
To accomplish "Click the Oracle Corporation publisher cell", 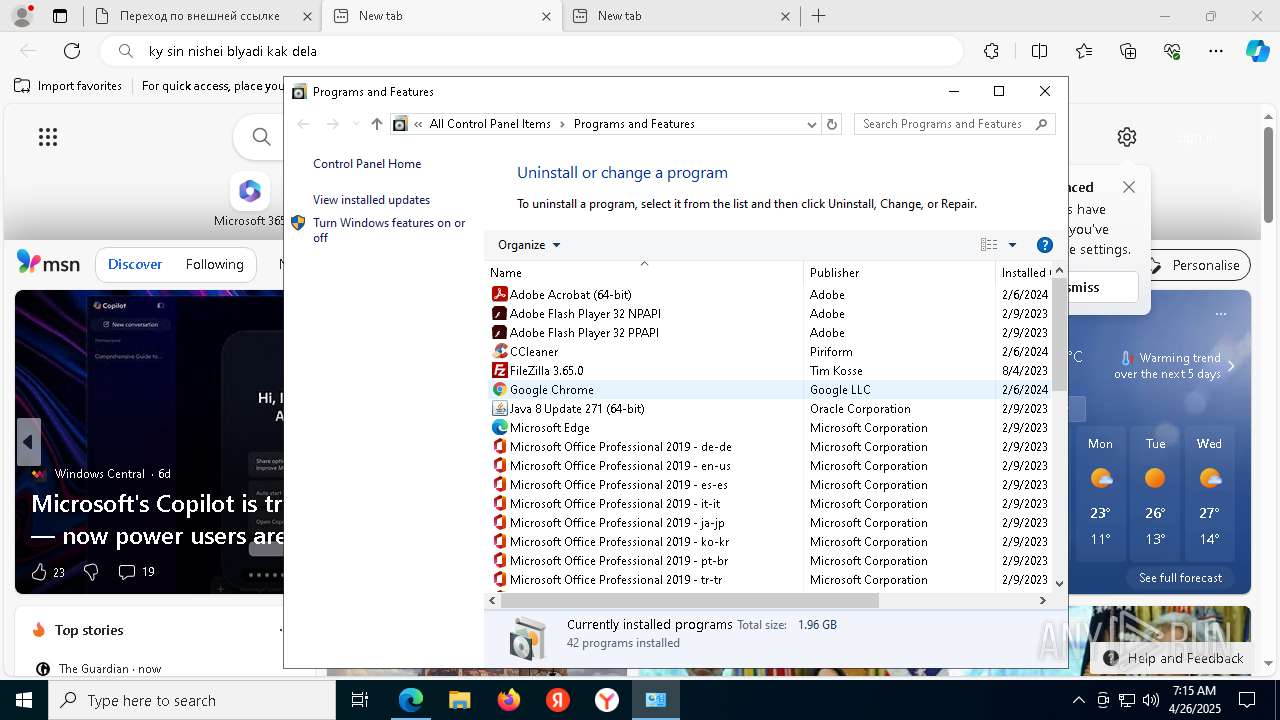I will tap(860, 409).
